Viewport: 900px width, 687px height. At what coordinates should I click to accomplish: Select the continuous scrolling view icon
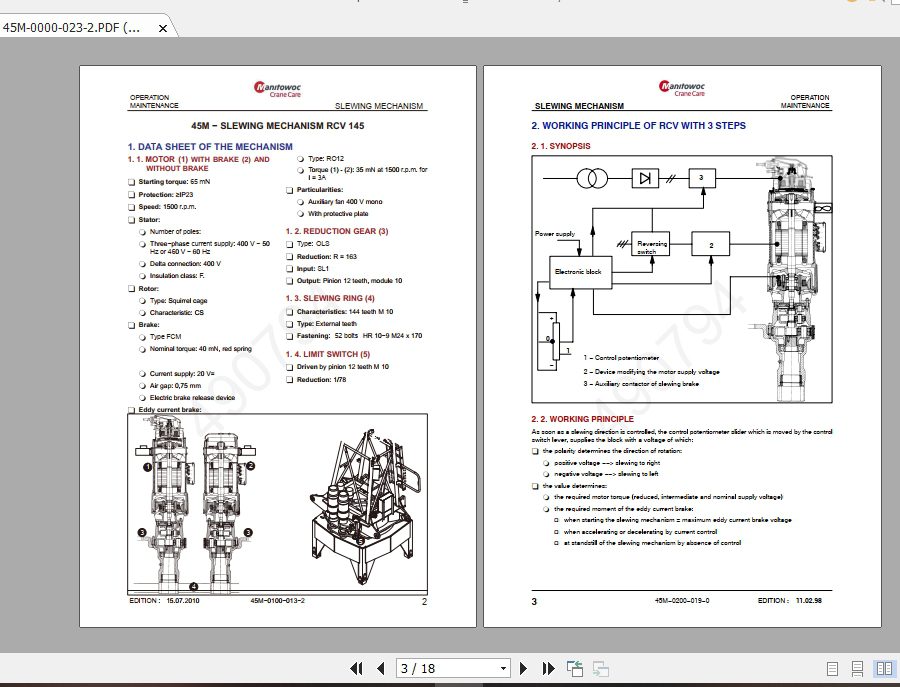click(x=855, y=669)
